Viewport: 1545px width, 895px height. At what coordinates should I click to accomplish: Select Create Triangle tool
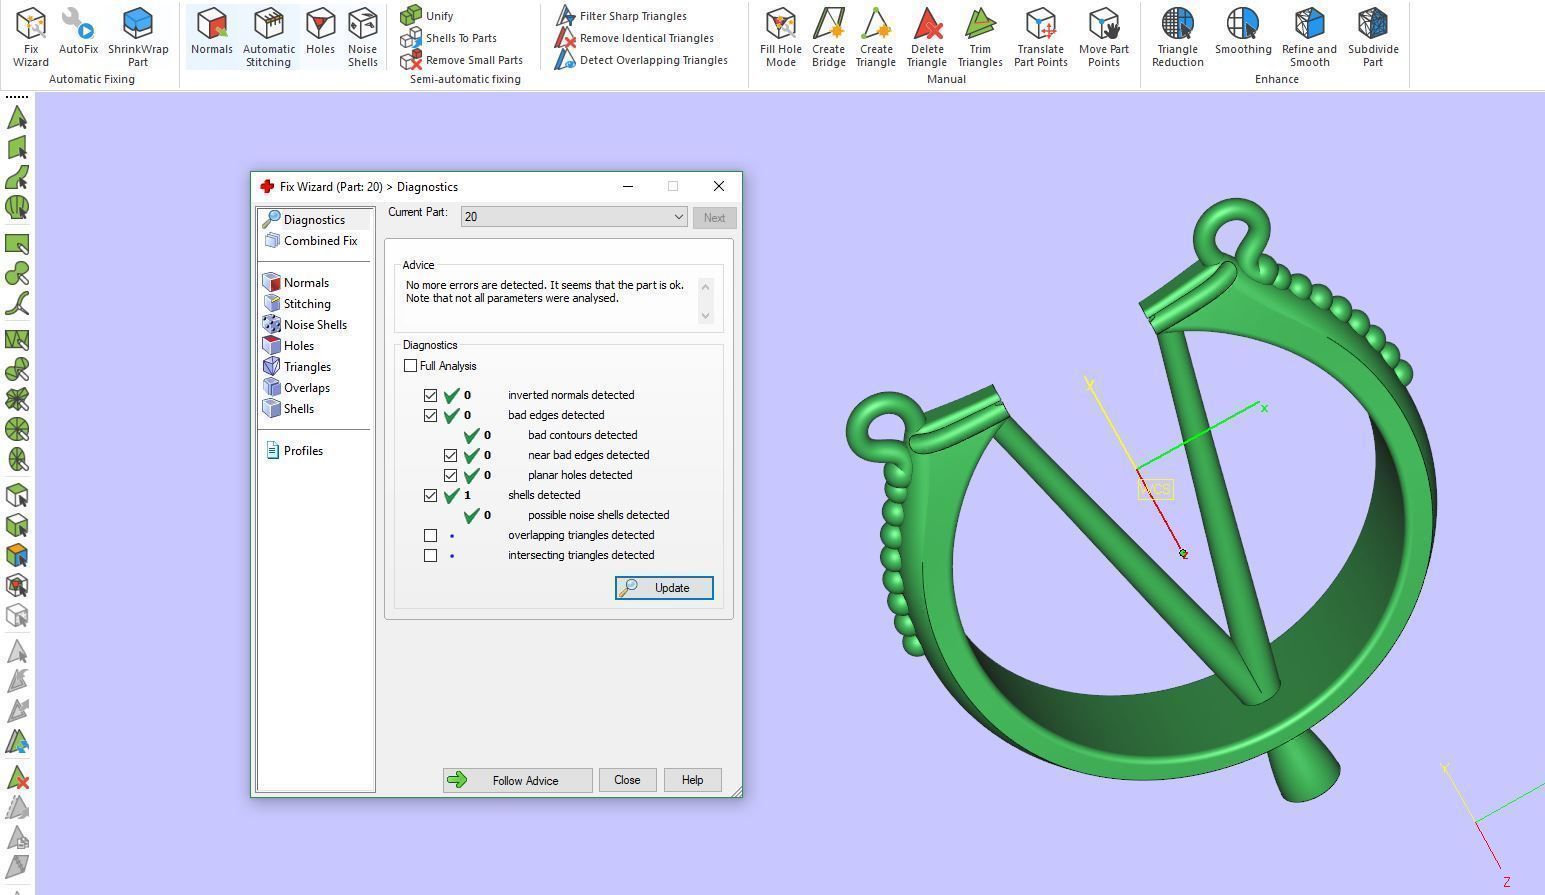click(875, 37)
